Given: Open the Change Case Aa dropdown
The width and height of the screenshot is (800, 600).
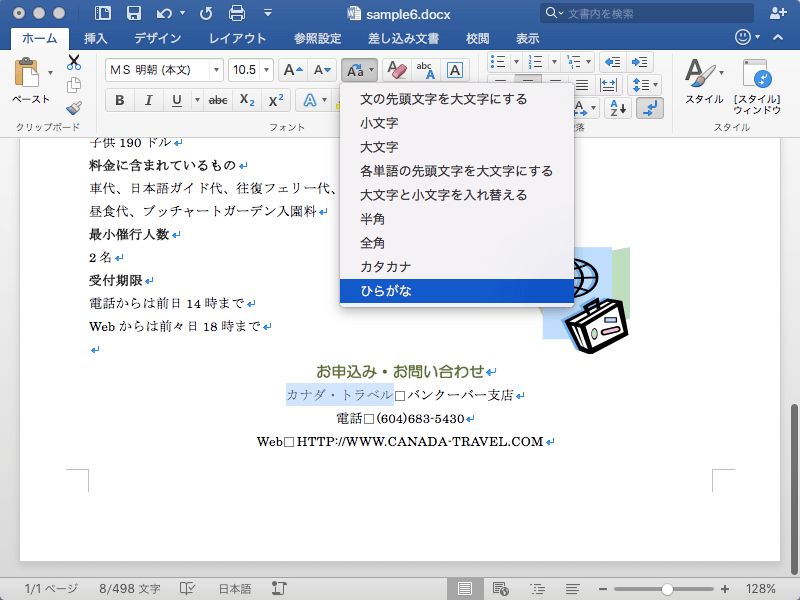Looking at the screenshot, I should coord(360,70).
